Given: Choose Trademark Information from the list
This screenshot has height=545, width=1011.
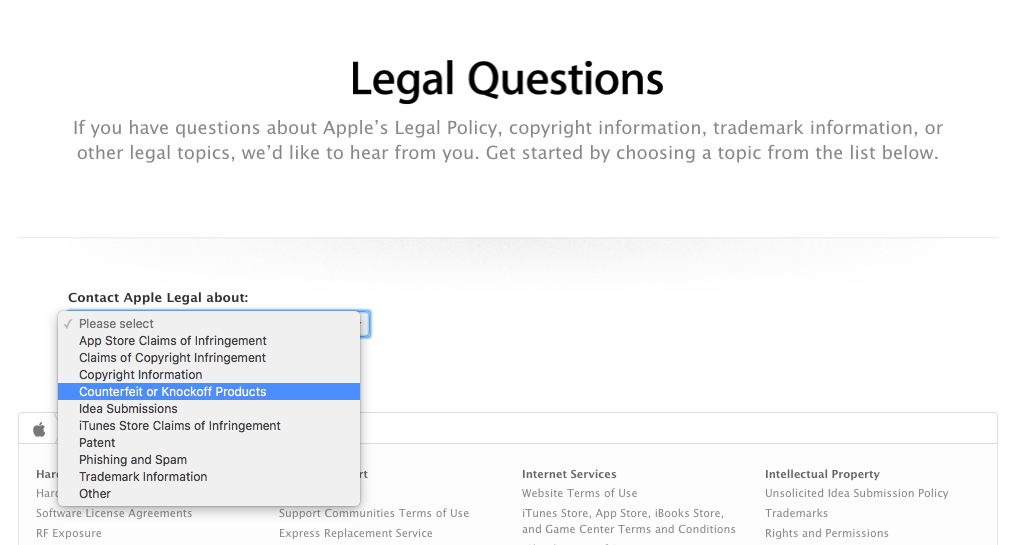Looking at the screenshot, I should point(143,477).
